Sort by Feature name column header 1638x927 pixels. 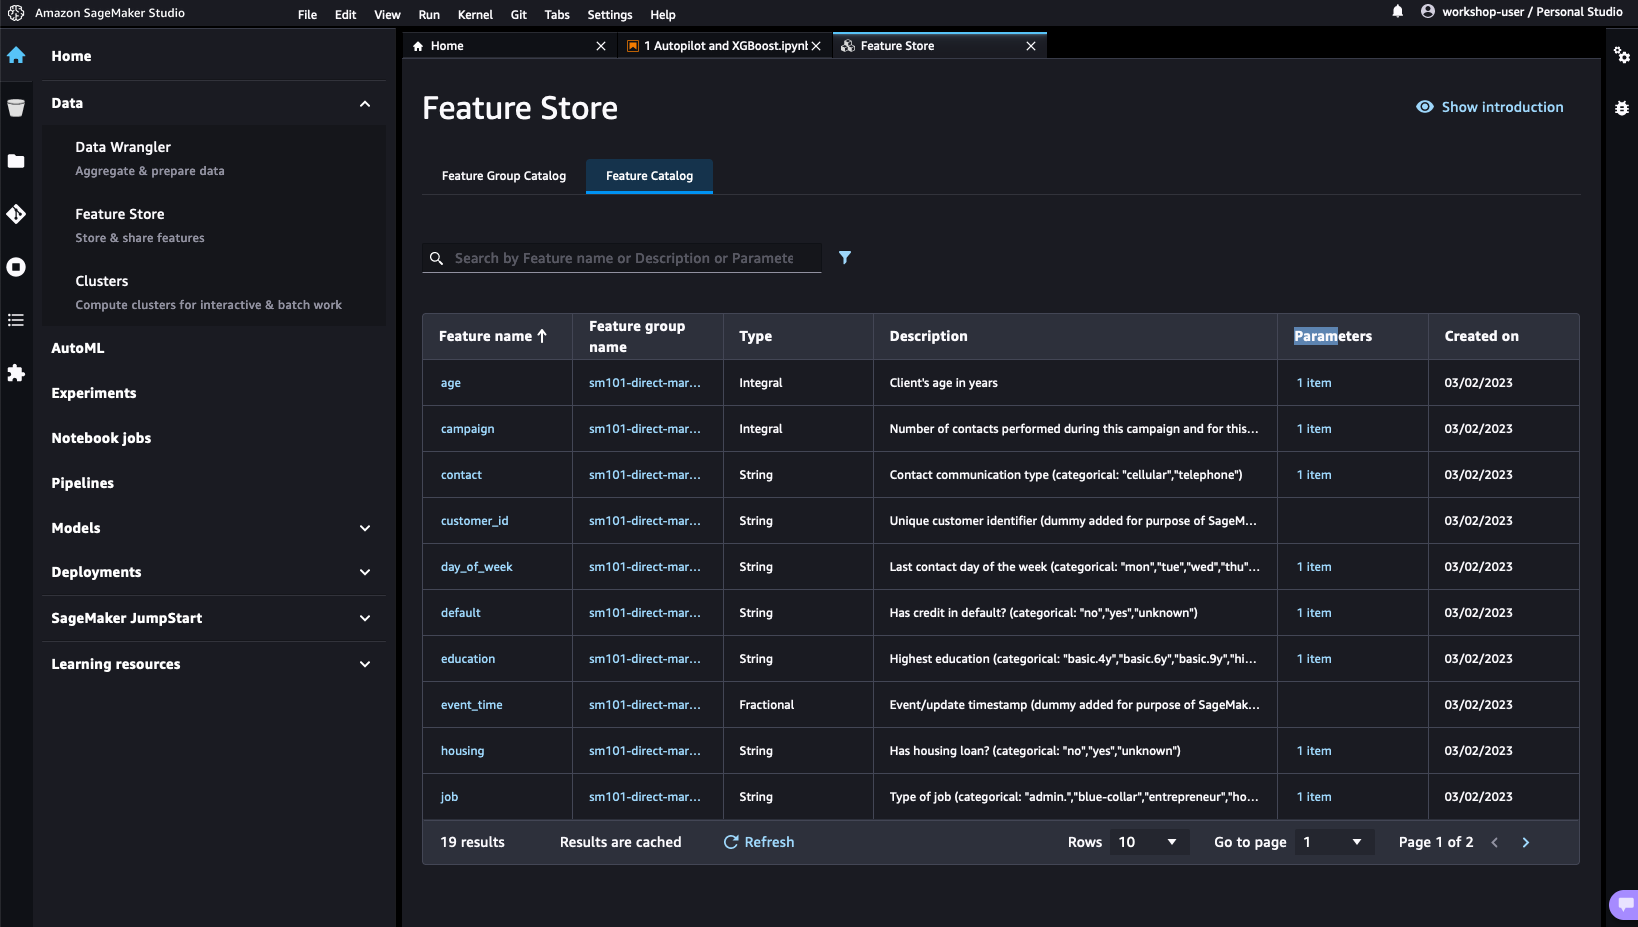point(493,336)
